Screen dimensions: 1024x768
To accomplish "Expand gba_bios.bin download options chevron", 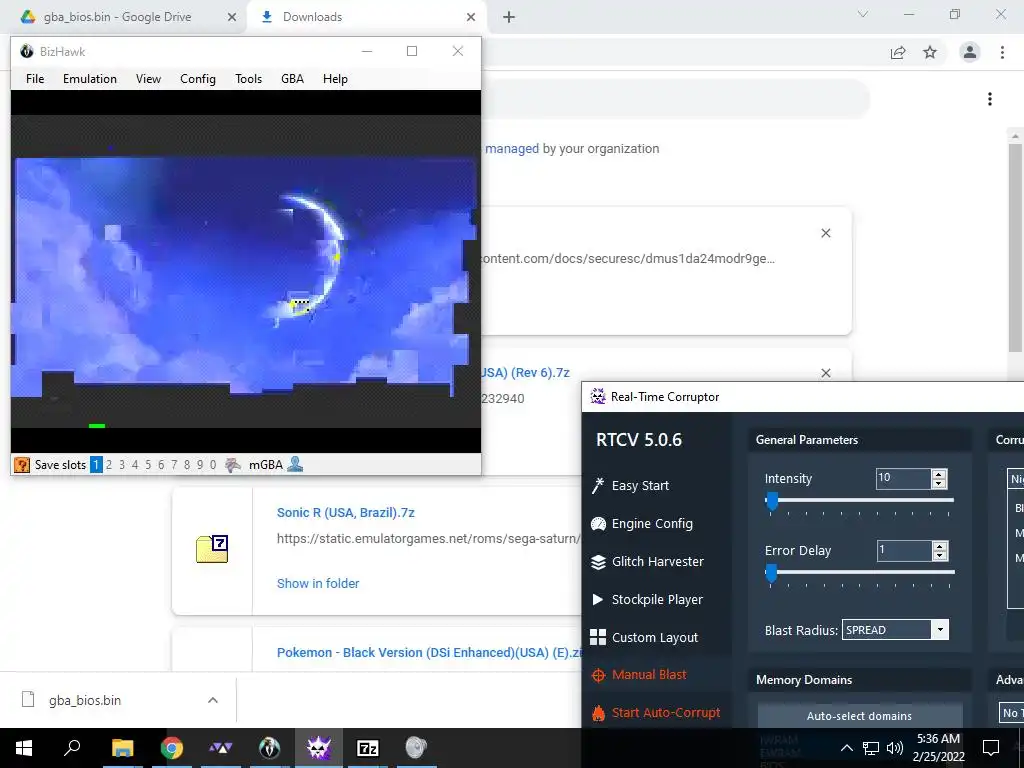I will [213, 700].
